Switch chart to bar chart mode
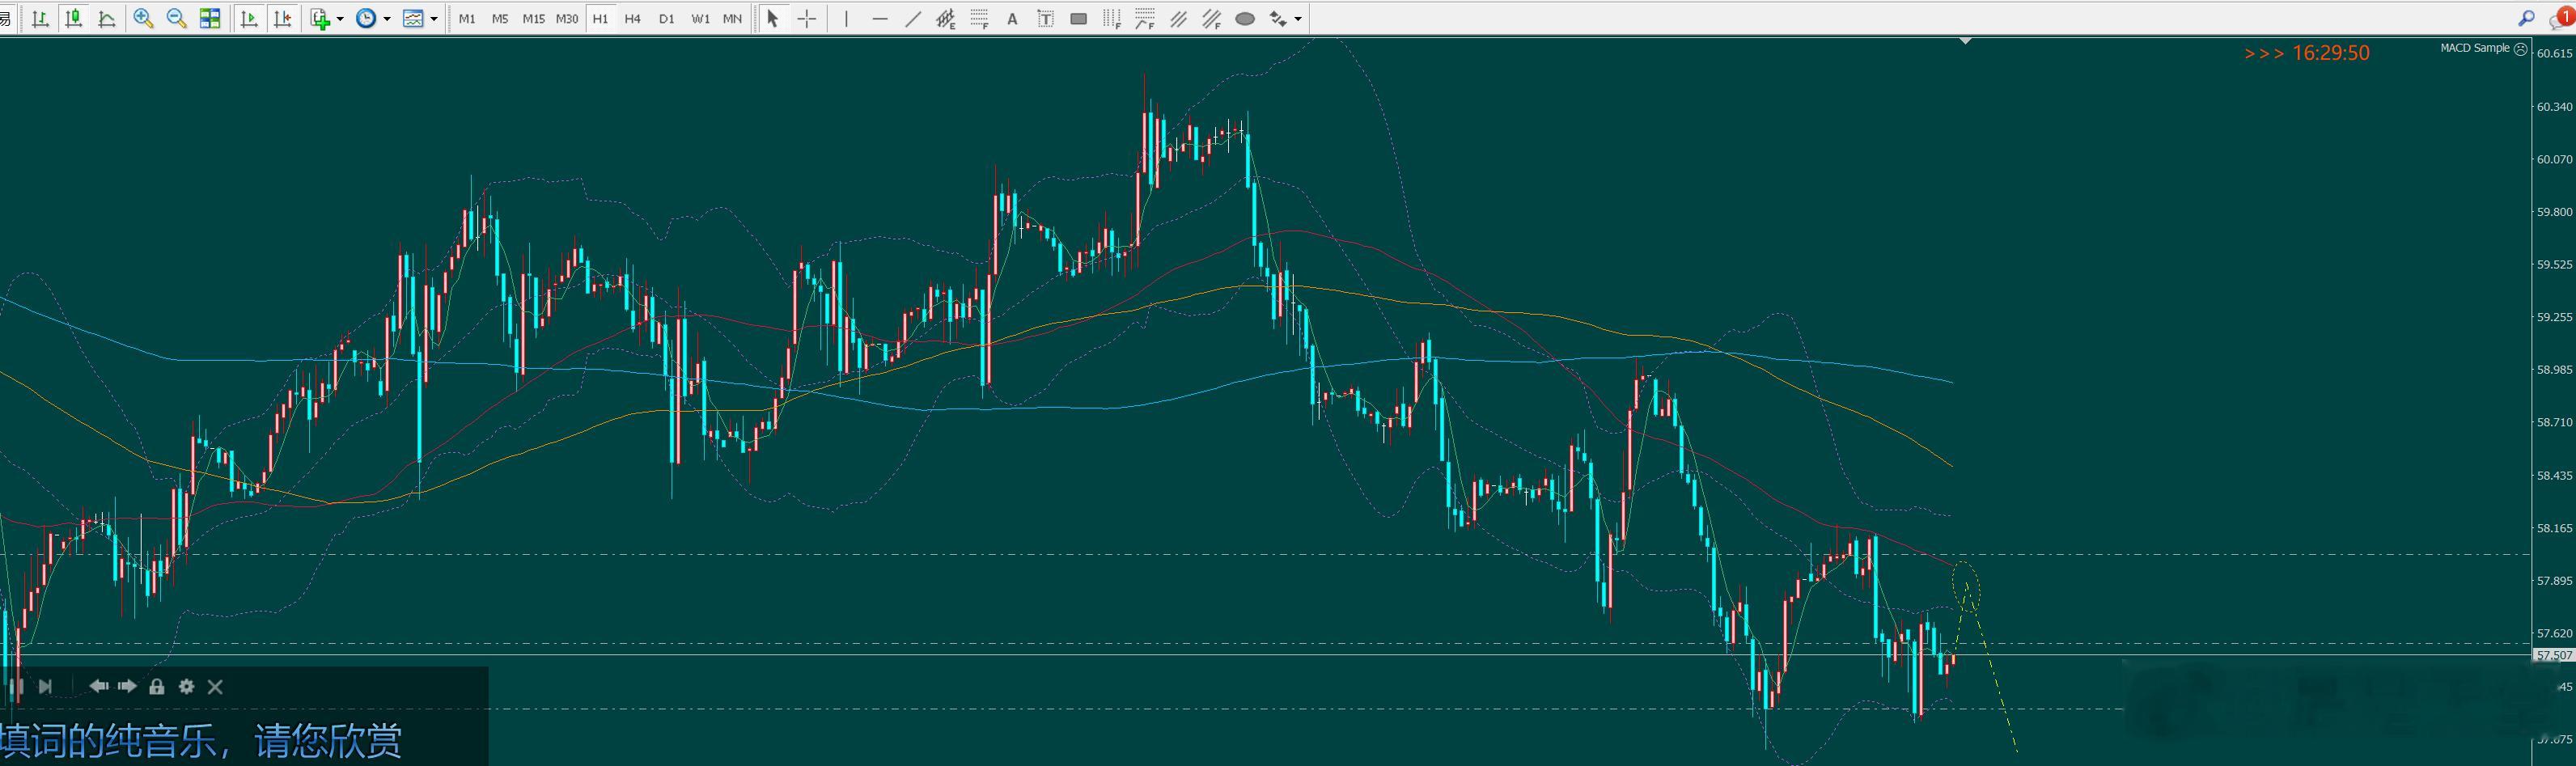Image resolution: width=2576 pixels, height=766 pixels. click(x=40, y=19)
